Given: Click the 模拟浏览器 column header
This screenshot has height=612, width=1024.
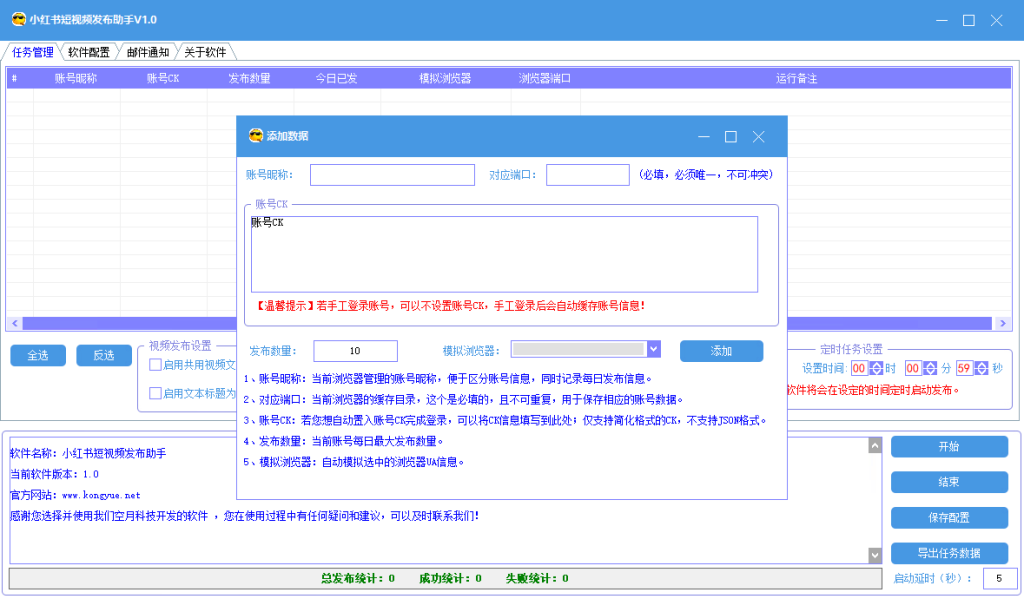Looking at the screenshot, I should click(x=445, y=78).
